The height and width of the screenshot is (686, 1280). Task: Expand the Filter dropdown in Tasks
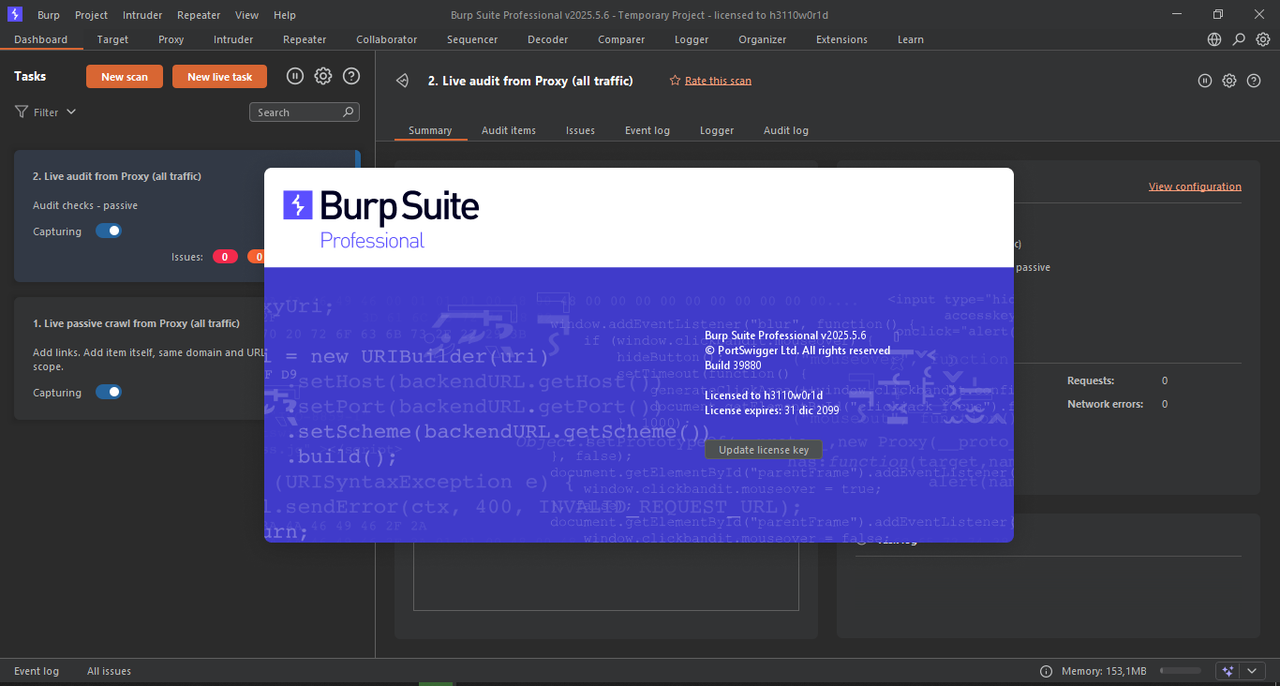click(x=46, y=112)
